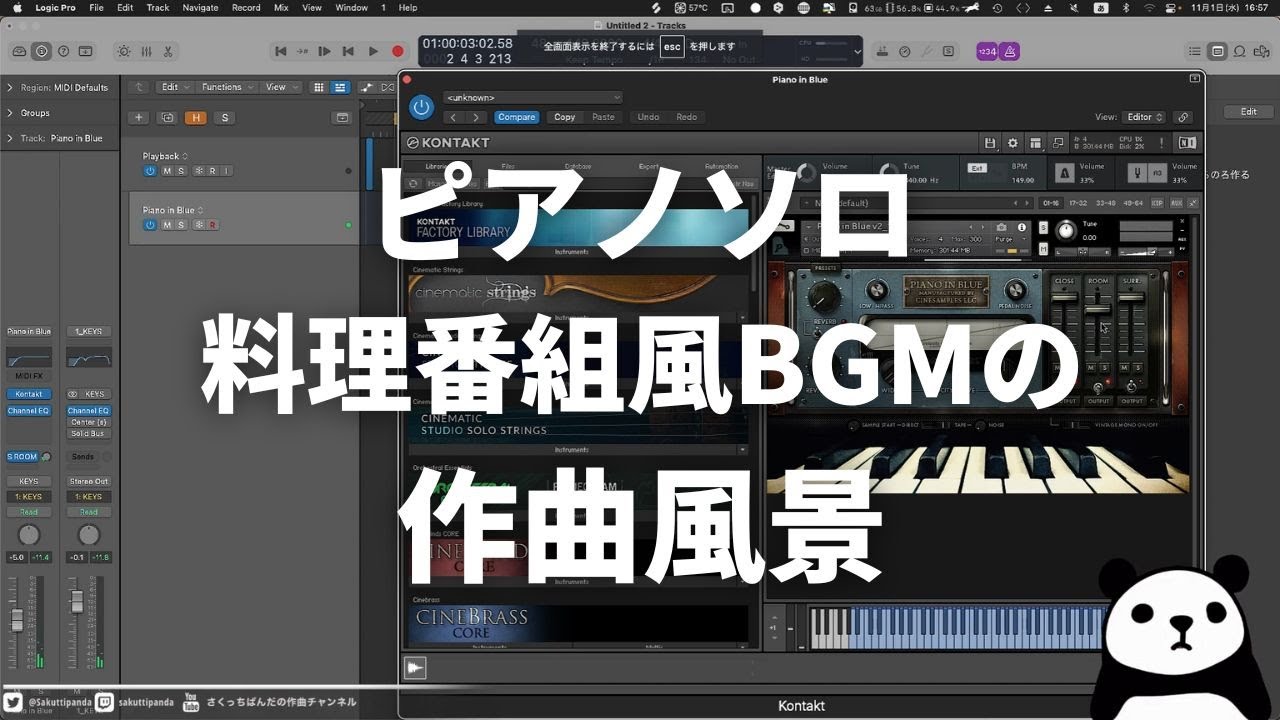Open the Edit dropdown in tracks area
Viewport: 1280px width, 720px height.
pyautogui.click(x=176, y=87)
